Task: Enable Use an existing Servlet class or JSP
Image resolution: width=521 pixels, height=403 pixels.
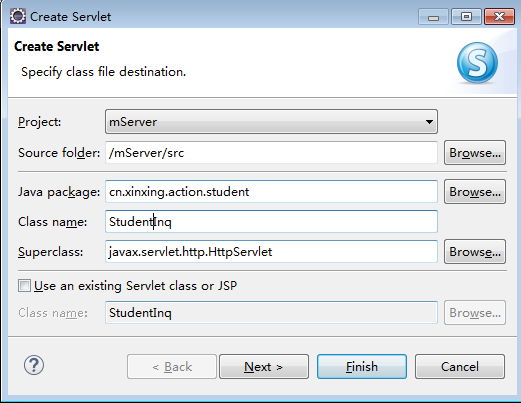Action: coord(24,286)
